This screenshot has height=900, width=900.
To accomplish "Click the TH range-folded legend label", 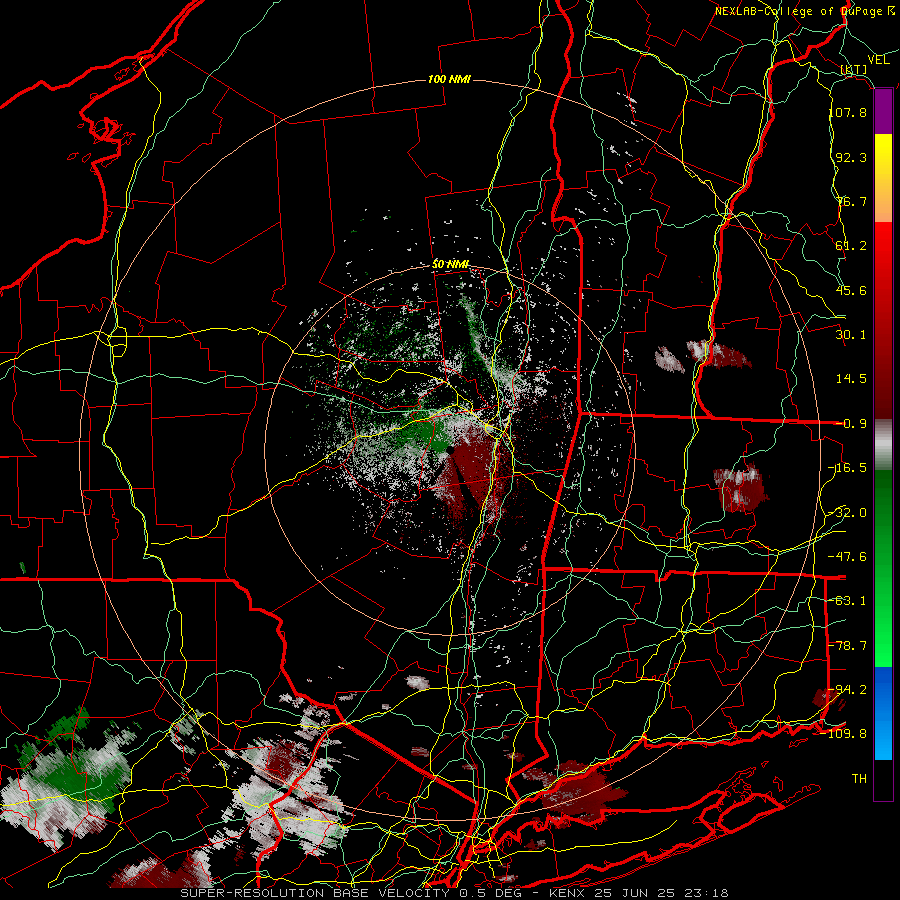I will pyautogui.click(x=859, y=779).
